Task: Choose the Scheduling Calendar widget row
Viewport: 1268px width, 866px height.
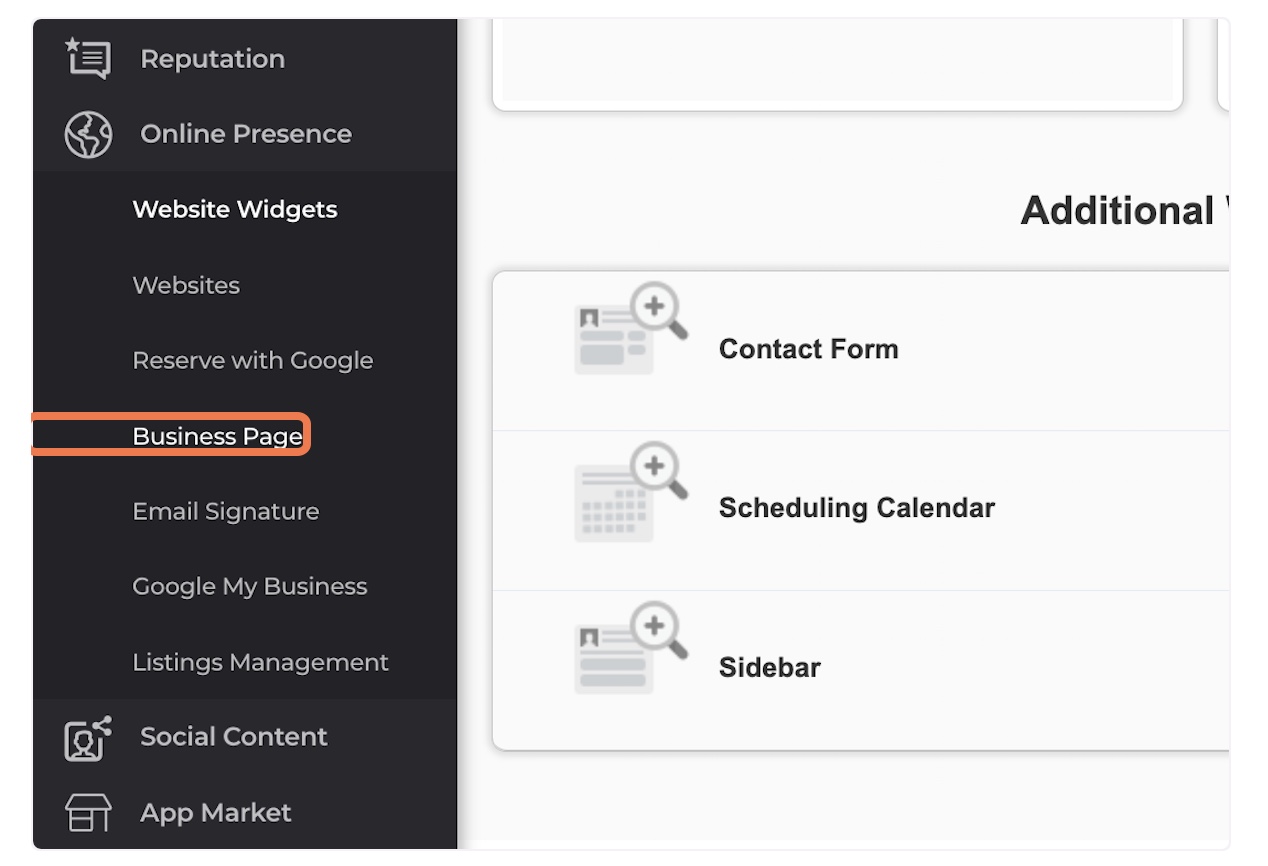Action: click(861, 510)
